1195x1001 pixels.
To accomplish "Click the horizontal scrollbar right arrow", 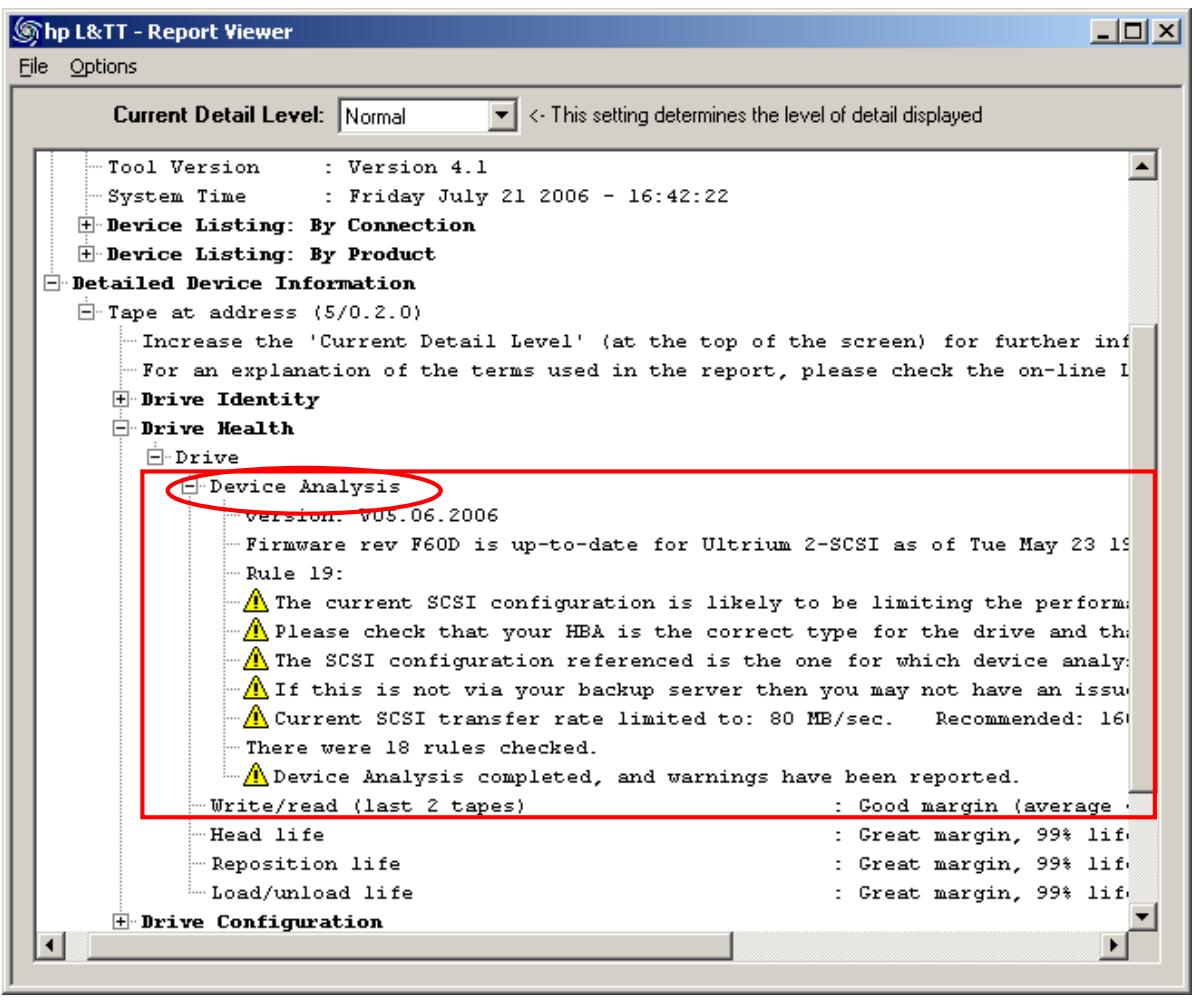I will click(1114, 945).
